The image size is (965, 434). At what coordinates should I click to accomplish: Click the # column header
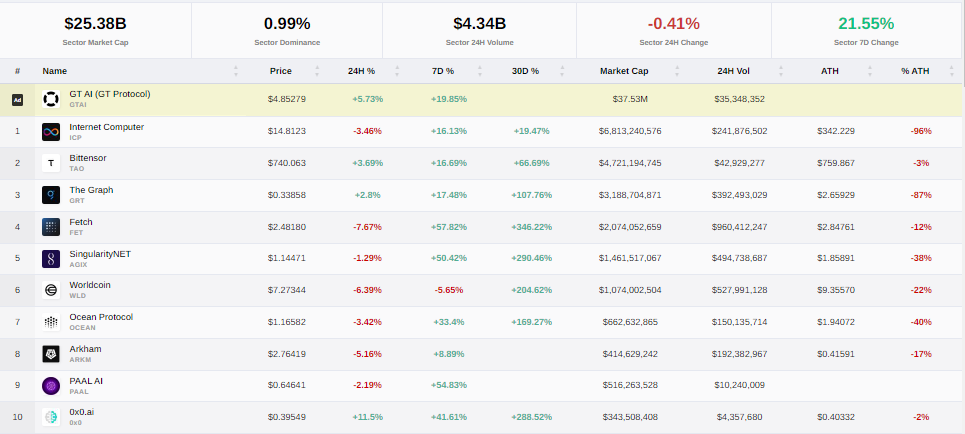(17, 71)
